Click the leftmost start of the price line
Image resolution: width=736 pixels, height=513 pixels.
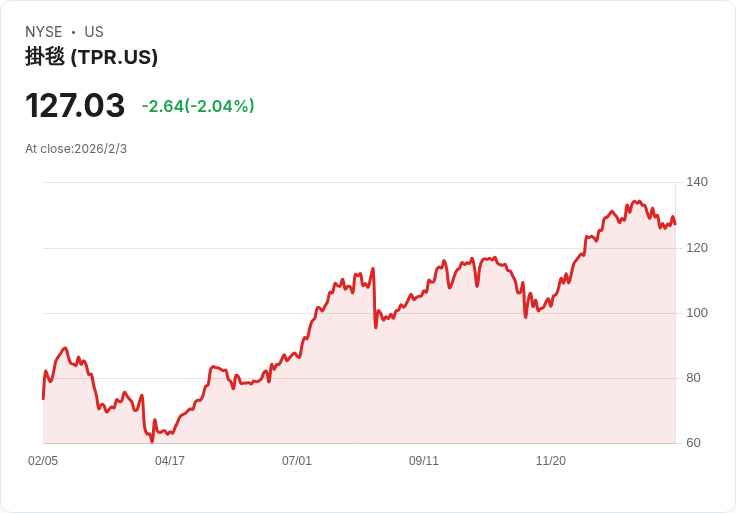pyautogui.click(x=43, y=398)
